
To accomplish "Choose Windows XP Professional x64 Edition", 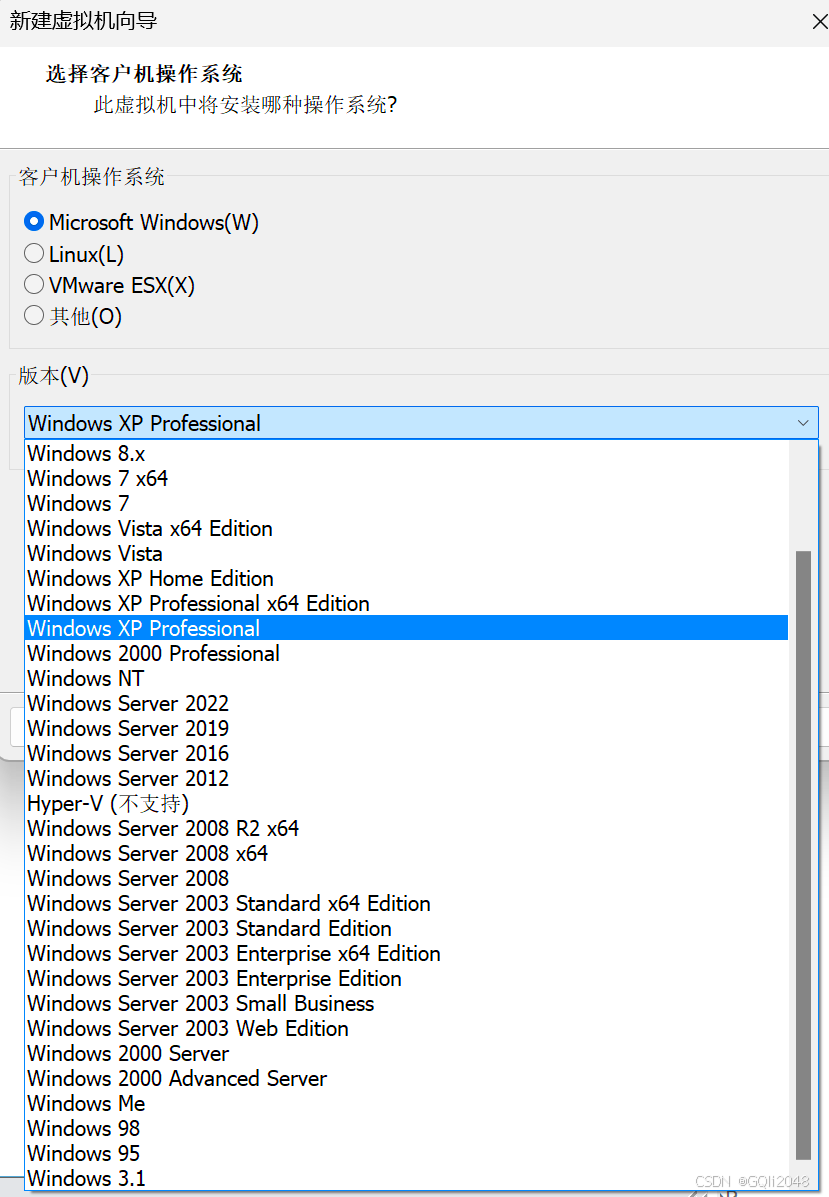I will [x=197, y=603].
